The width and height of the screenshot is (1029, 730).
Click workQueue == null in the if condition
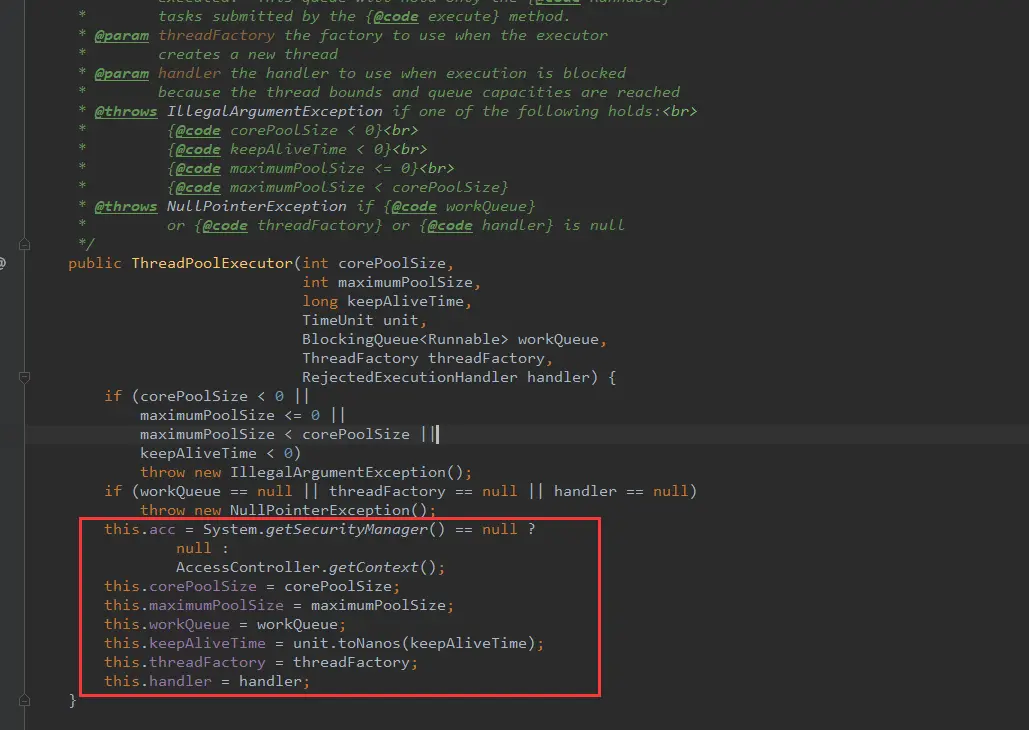click(216, 492)
